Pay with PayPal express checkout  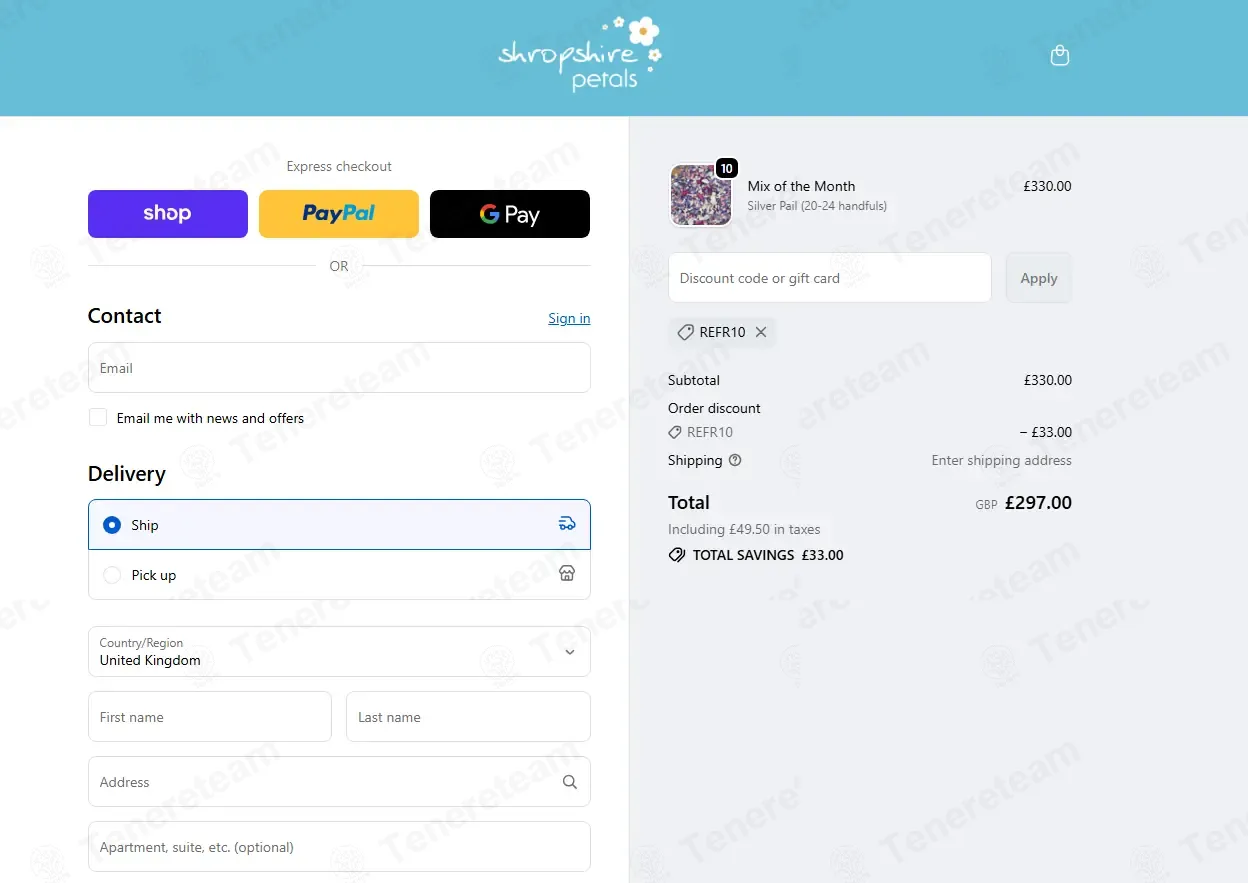[x=339, y=214]
